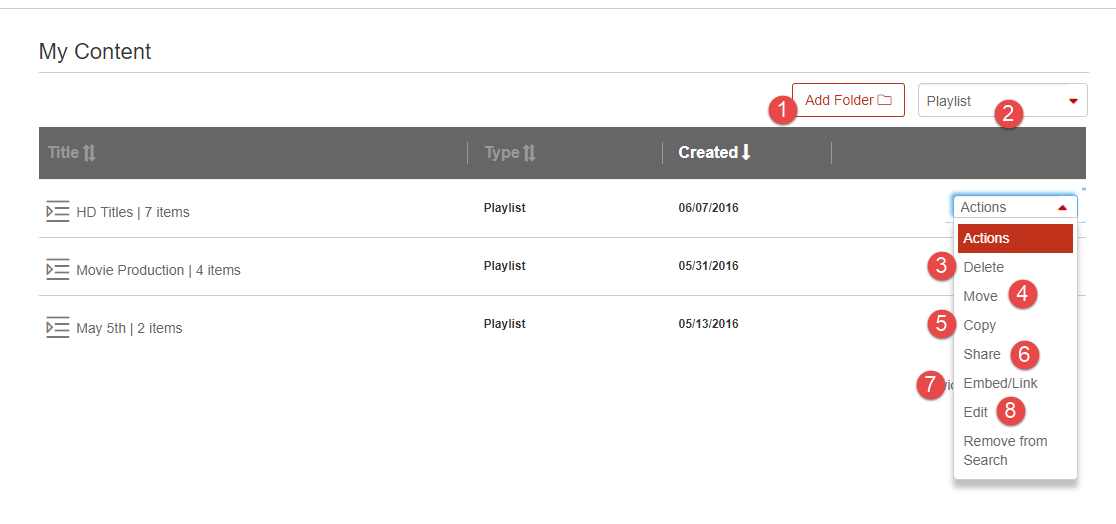This screenshot has height=524, width=1116.
Task: Click the folder icon in Add Folder
Action: [x=884, y=100]
